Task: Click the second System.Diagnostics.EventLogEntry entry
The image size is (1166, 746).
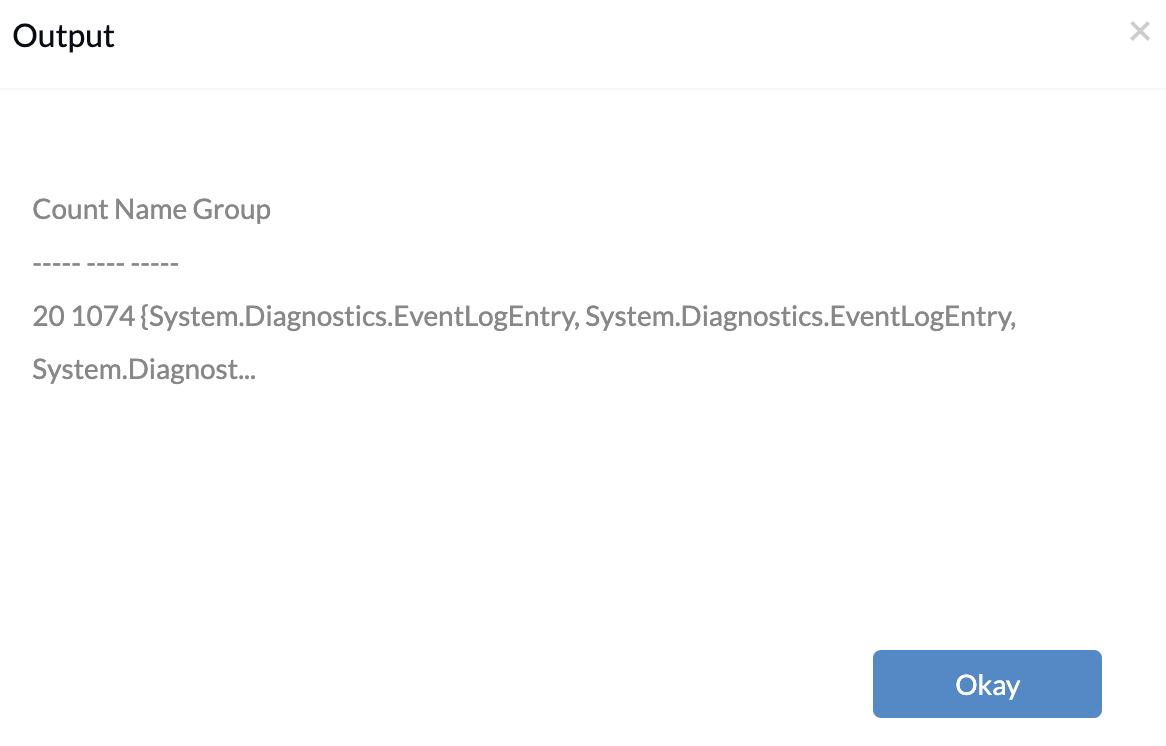Action: [x=796, y=317]
